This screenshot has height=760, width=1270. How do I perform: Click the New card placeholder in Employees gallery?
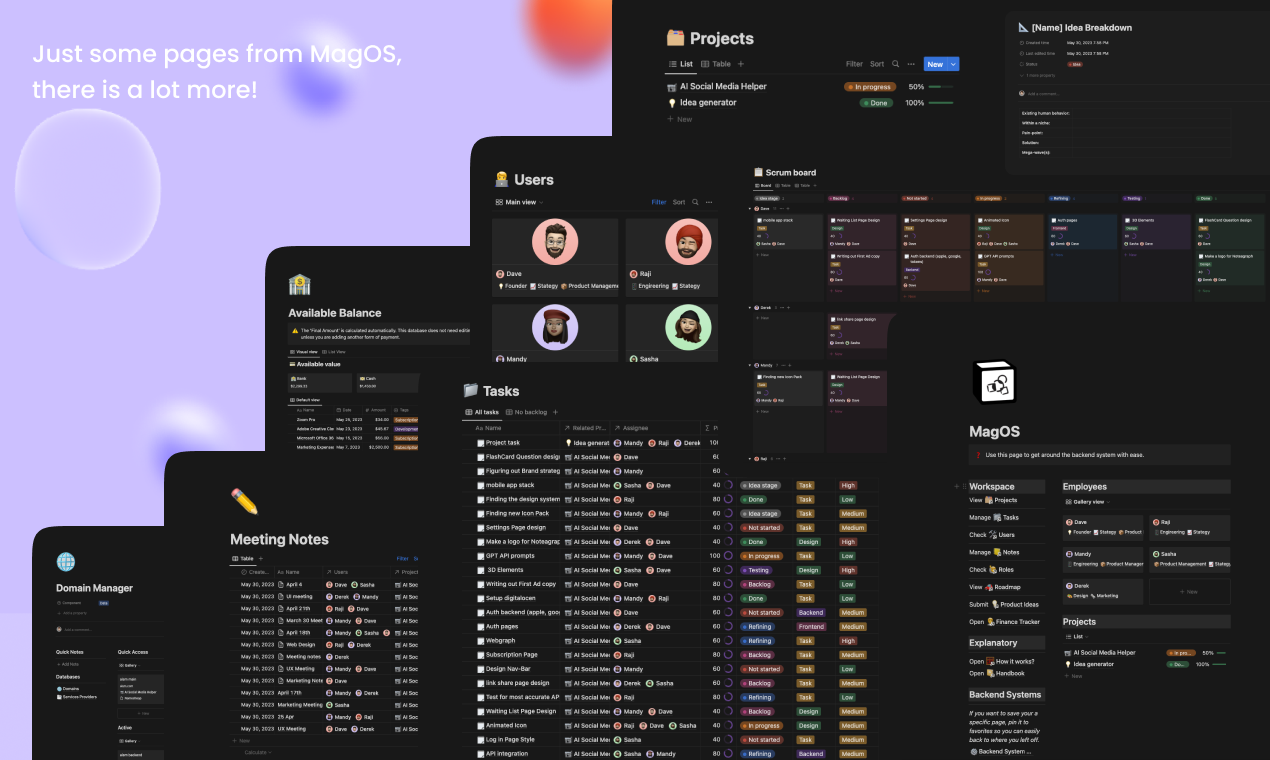click(x=1189, y=591)
